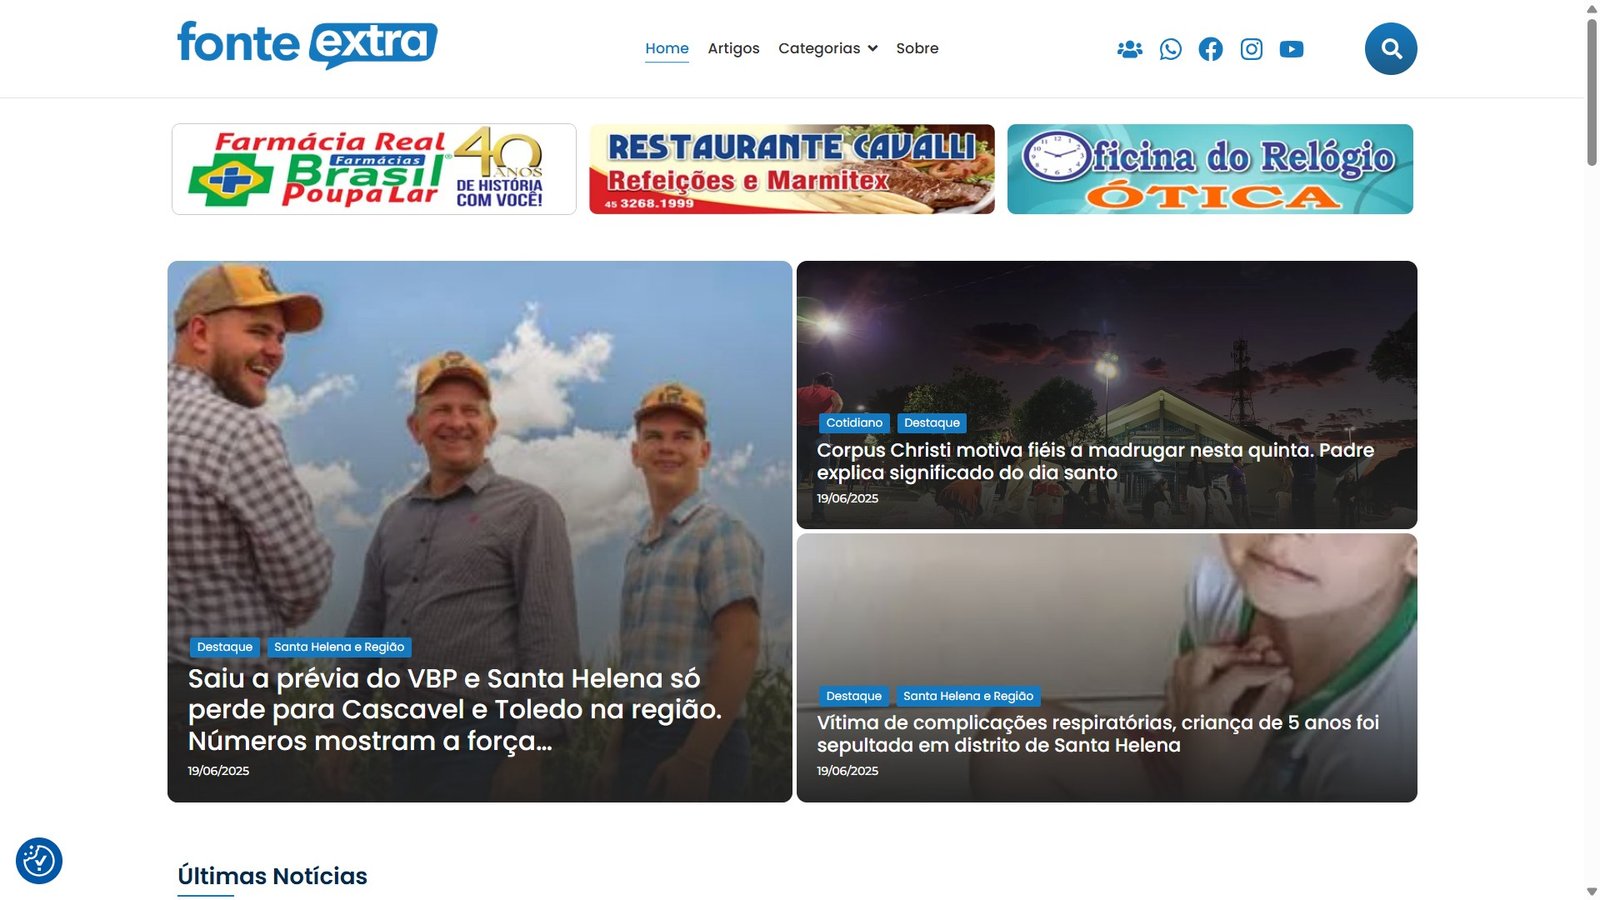Open the WhatsApp icon link
The image size is (1600, 900).
(1170, 49)
